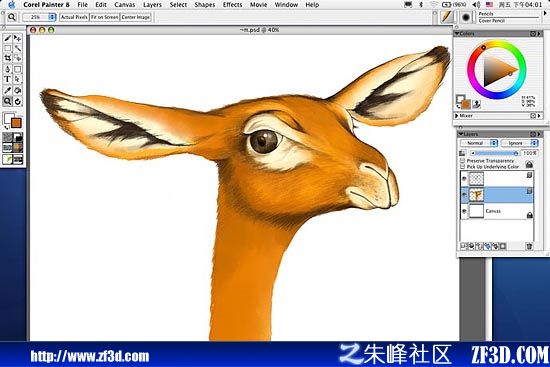Select the Crop tool
The image size is (550, 367).
[x=8, y=58]
